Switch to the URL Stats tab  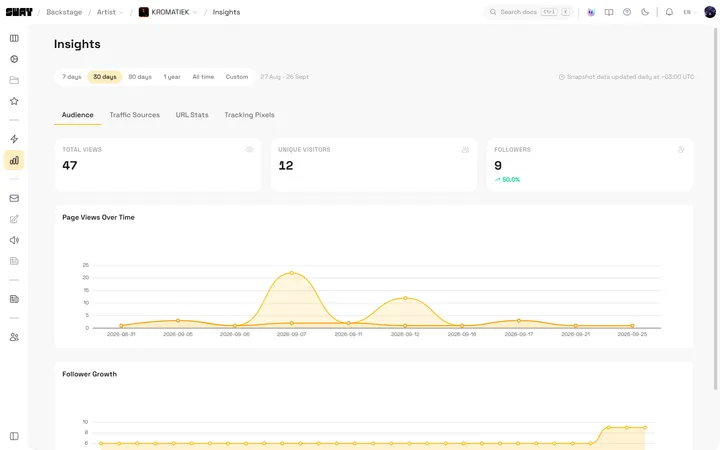192,115
